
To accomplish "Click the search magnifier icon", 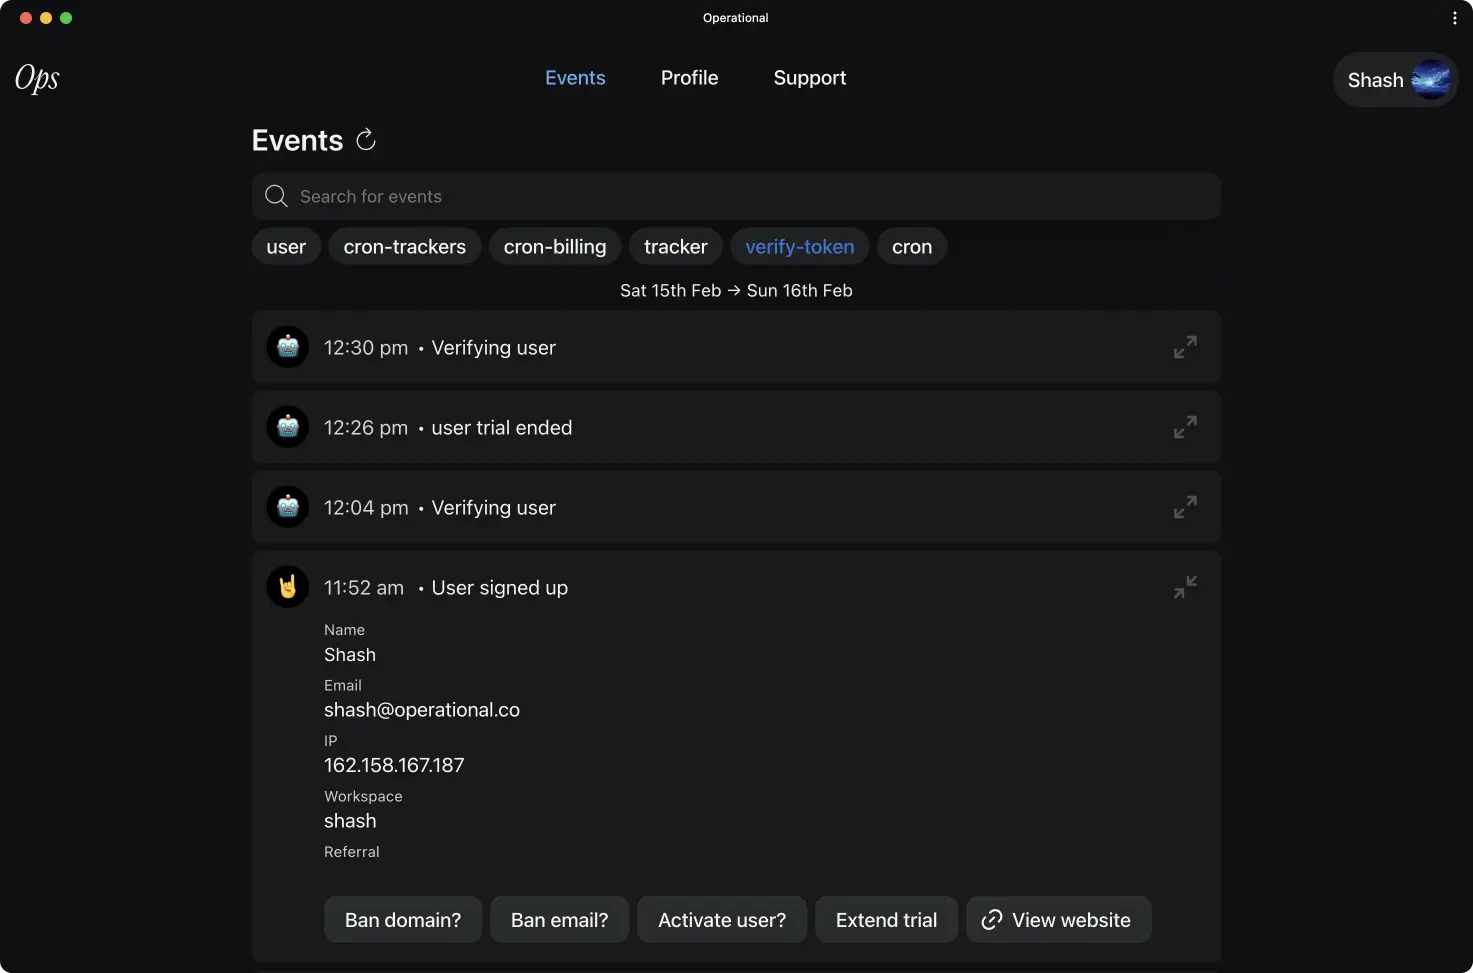I will [276, 196].
